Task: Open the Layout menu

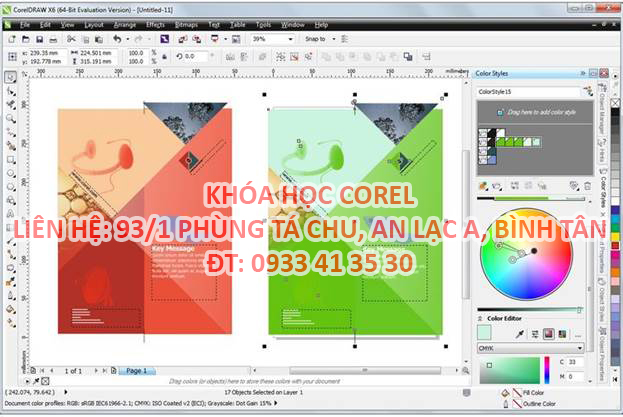Action: point(94,25)
